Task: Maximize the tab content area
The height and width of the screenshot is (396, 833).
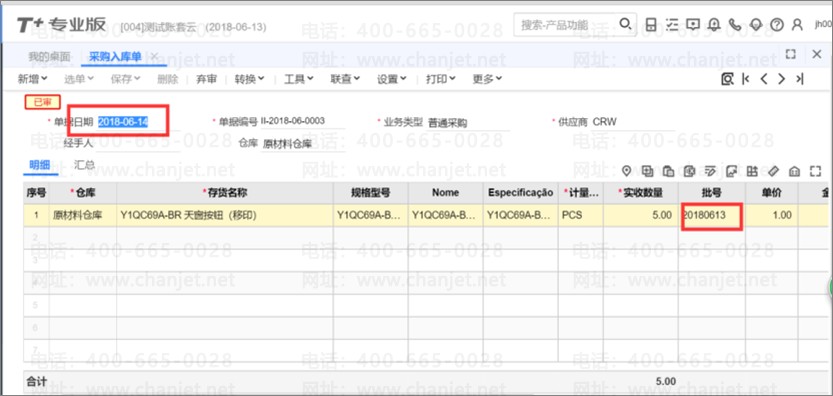Action: [x=790, y=54]
